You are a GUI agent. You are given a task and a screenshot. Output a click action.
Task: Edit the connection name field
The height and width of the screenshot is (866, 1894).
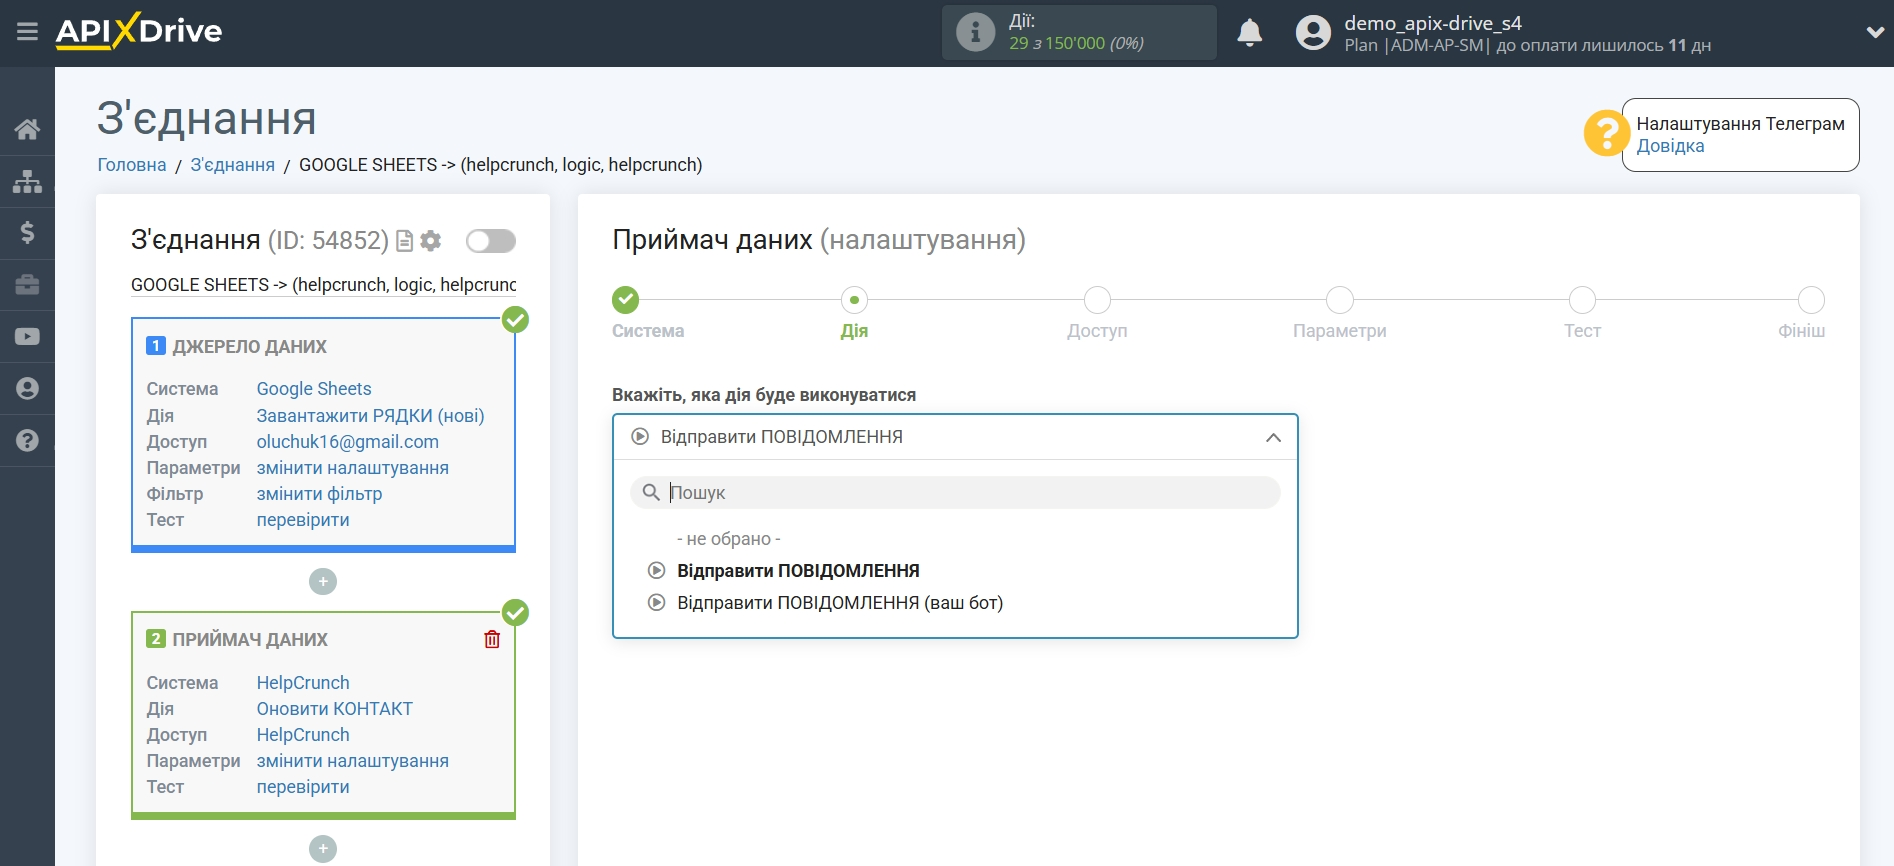point(323,285)
